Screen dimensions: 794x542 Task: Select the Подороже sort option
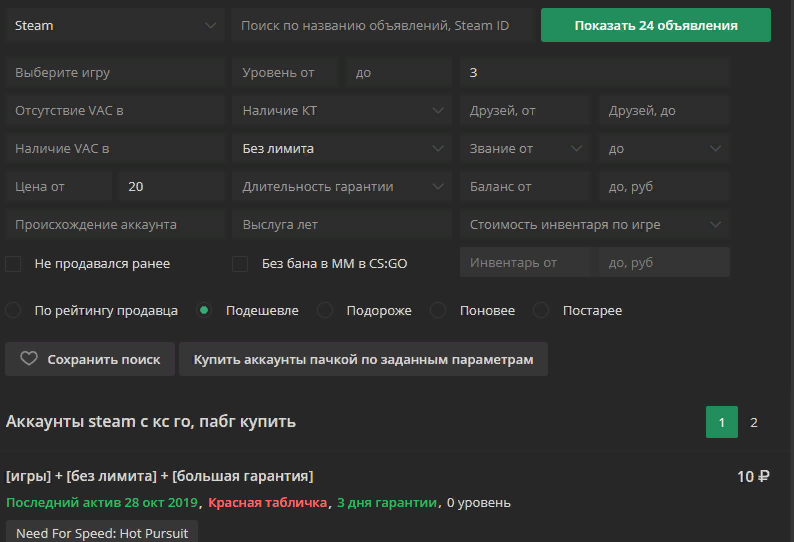325,310
